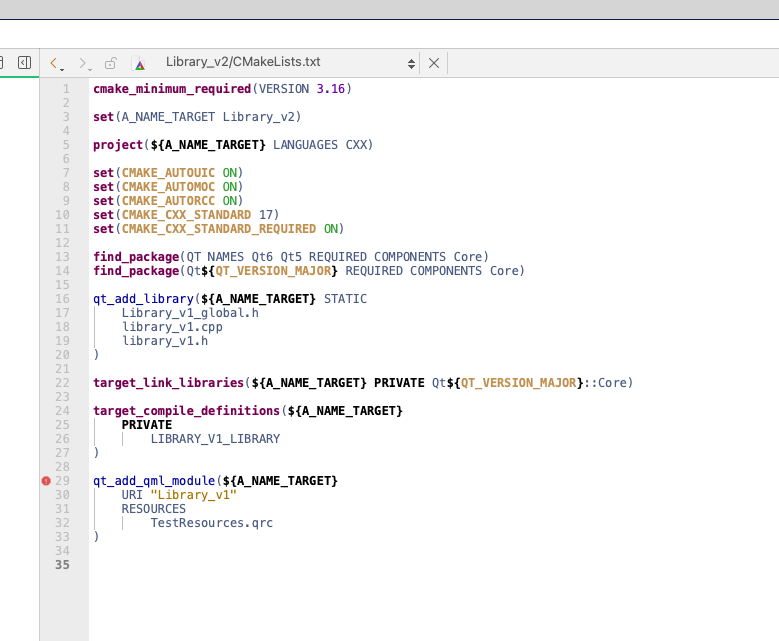Click the CMake file type icon
This screenshot has height=641, width=779.
(140, 63)
